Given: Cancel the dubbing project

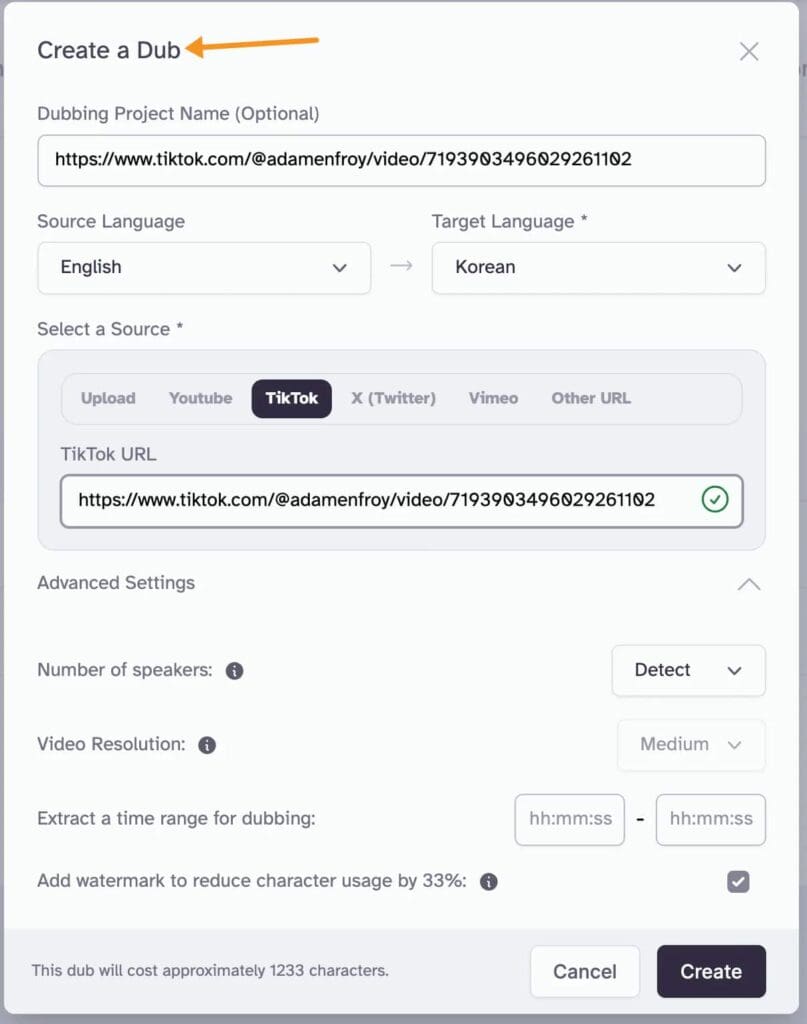Looking at the screenshot, I should click(x=585, y=971).
